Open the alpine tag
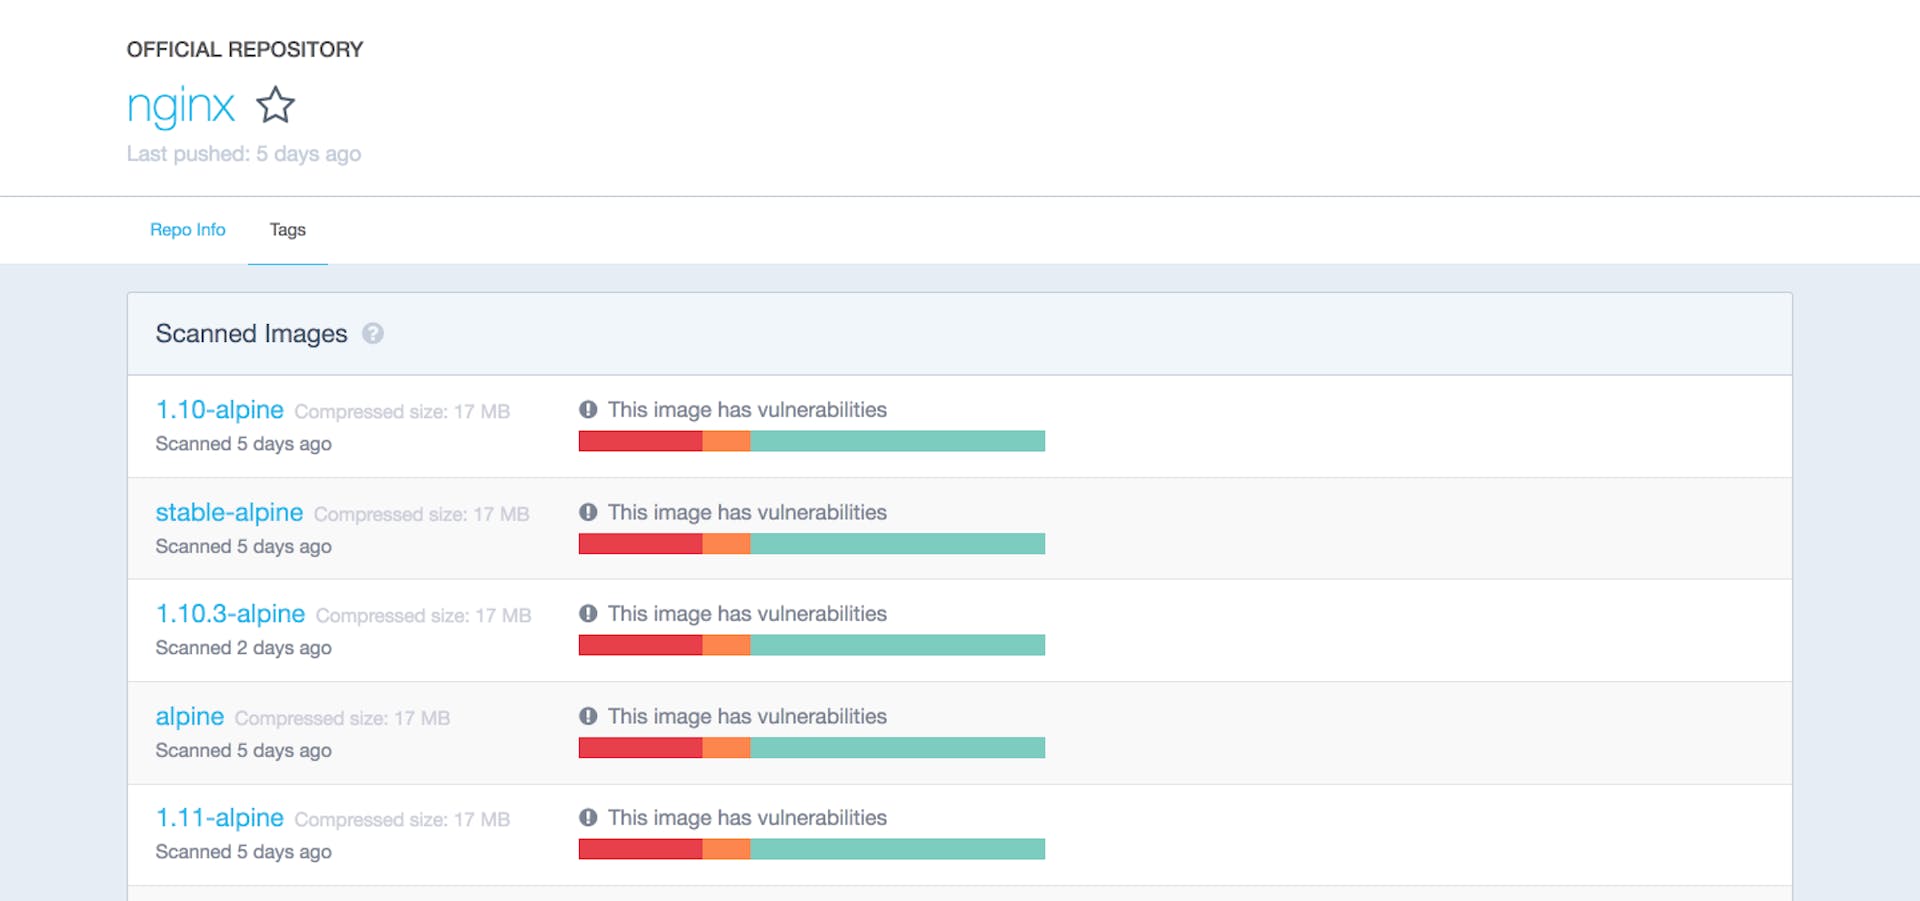This screenshot has height=901, width=1920. 189,716
